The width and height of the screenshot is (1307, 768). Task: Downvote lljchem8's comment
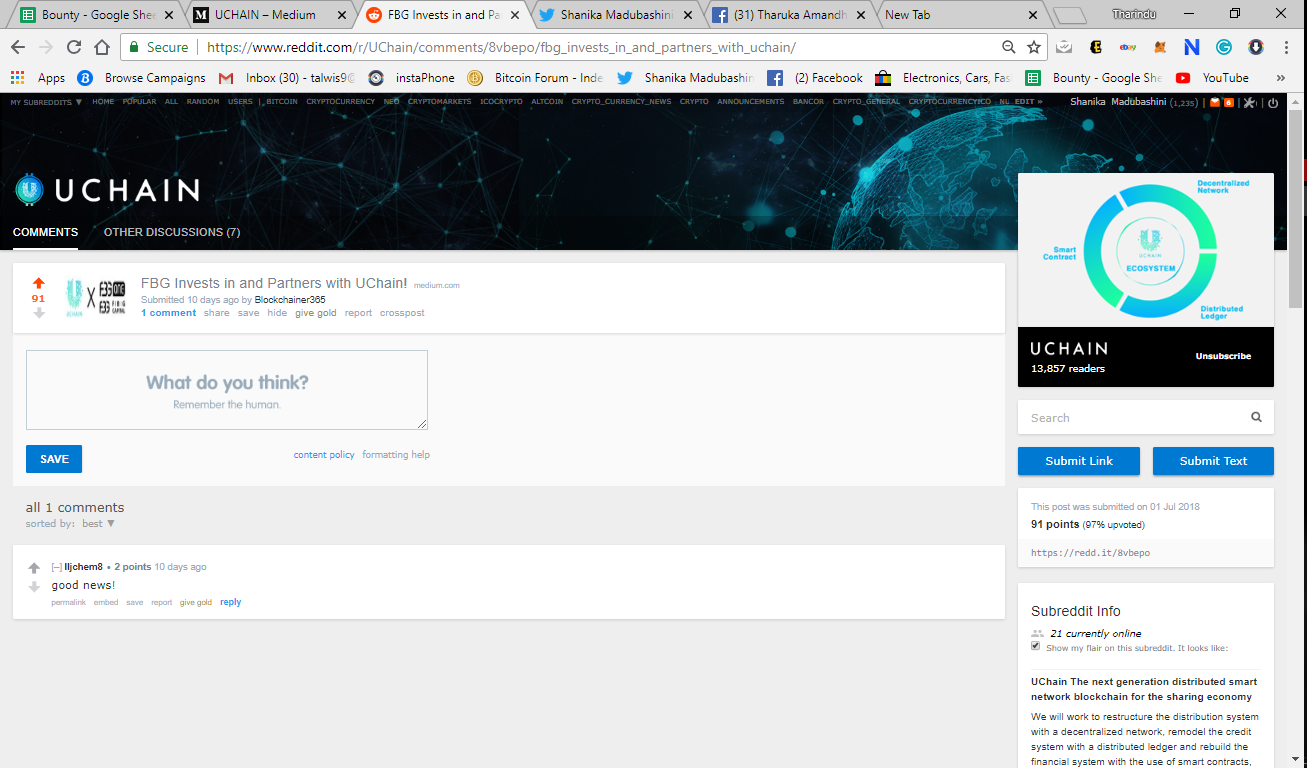(34, 587)
